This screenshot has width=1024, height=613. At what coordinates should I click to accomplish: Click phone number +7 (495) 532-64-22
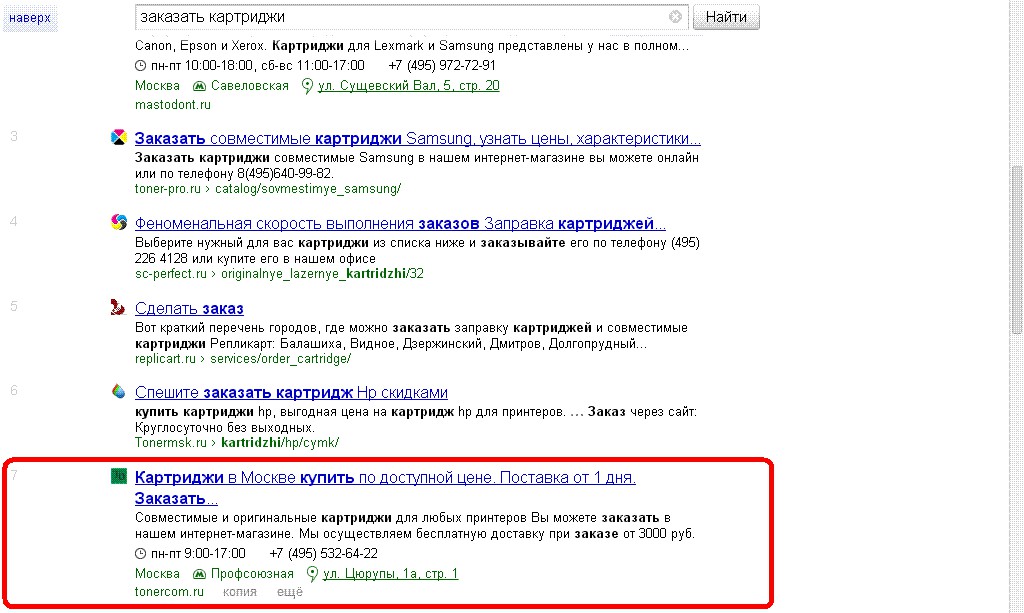click(x=324, y=554)
